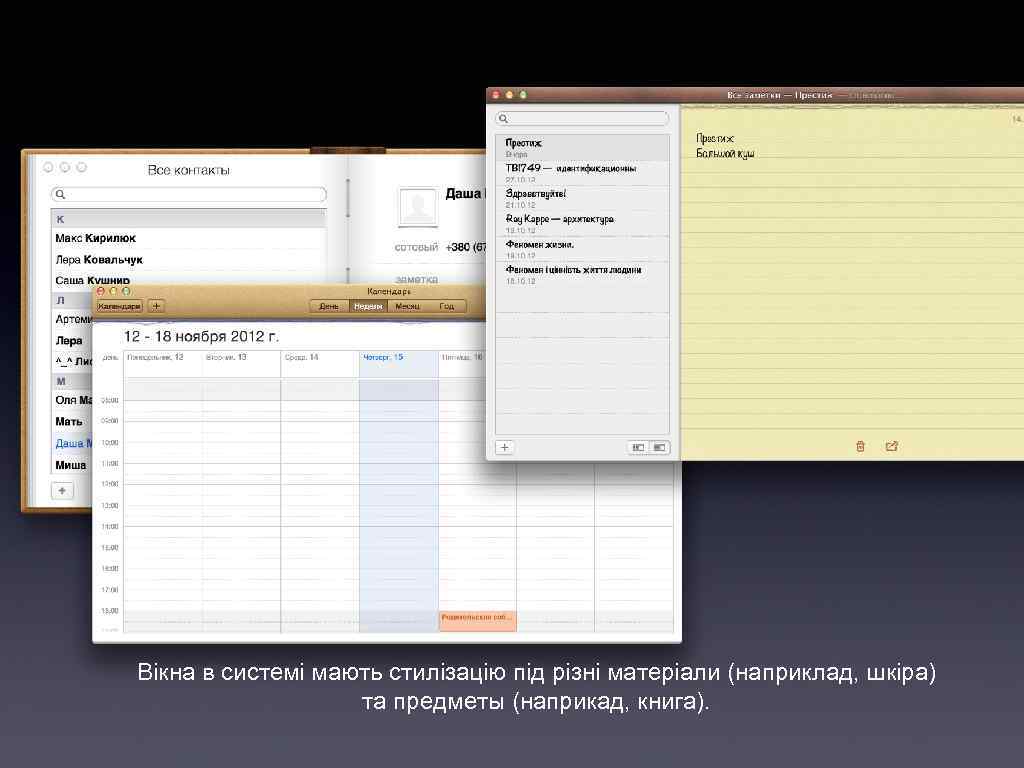Open the Здравствуйте! note
Image resolution: width=1024 pixels, height=768 pixels.
coord(582,199)
